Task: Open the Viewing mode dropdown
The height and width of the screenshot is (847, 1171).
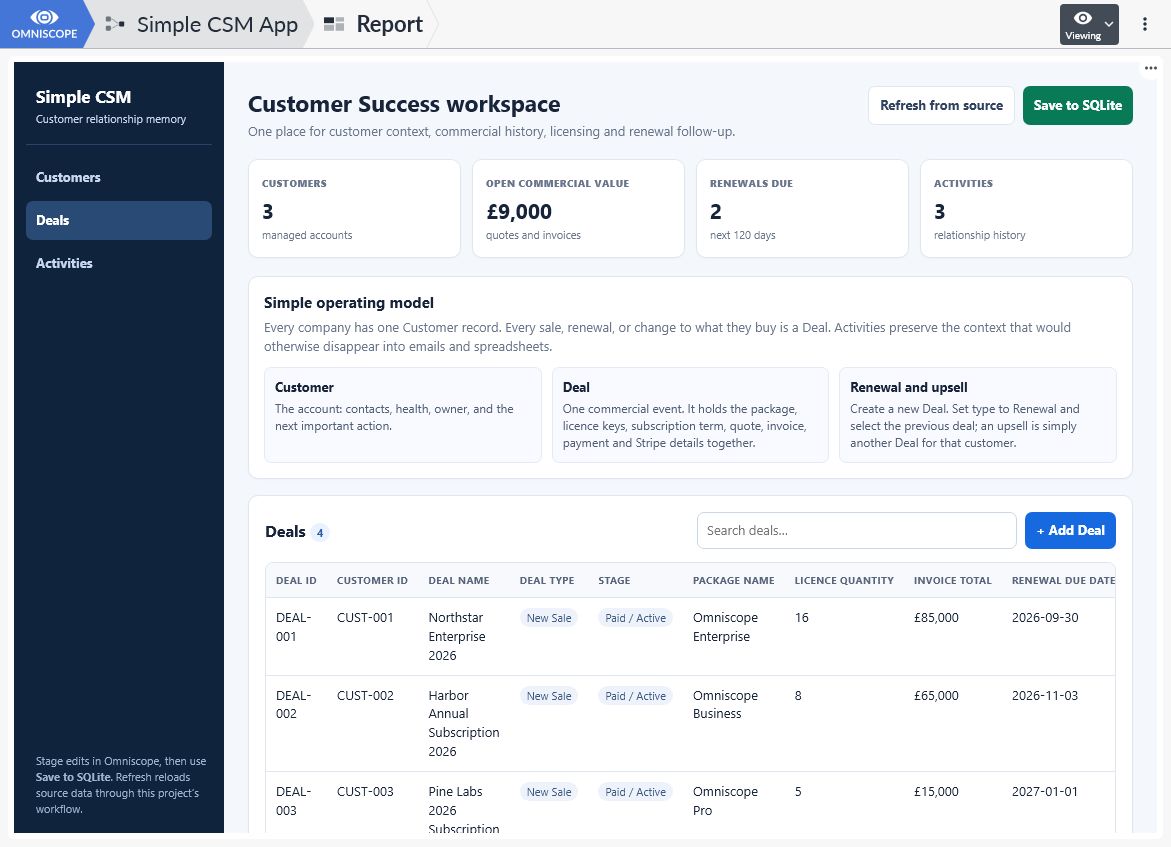Action: point(1089,25)
